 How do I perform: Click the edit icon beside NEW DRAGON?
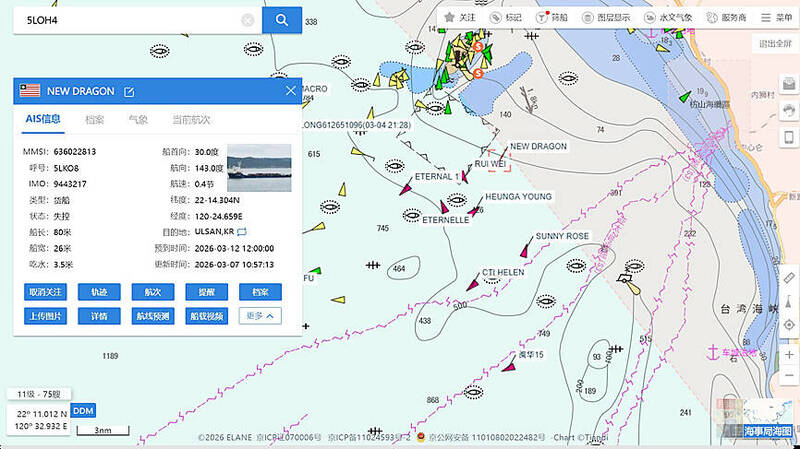point(129,92)
